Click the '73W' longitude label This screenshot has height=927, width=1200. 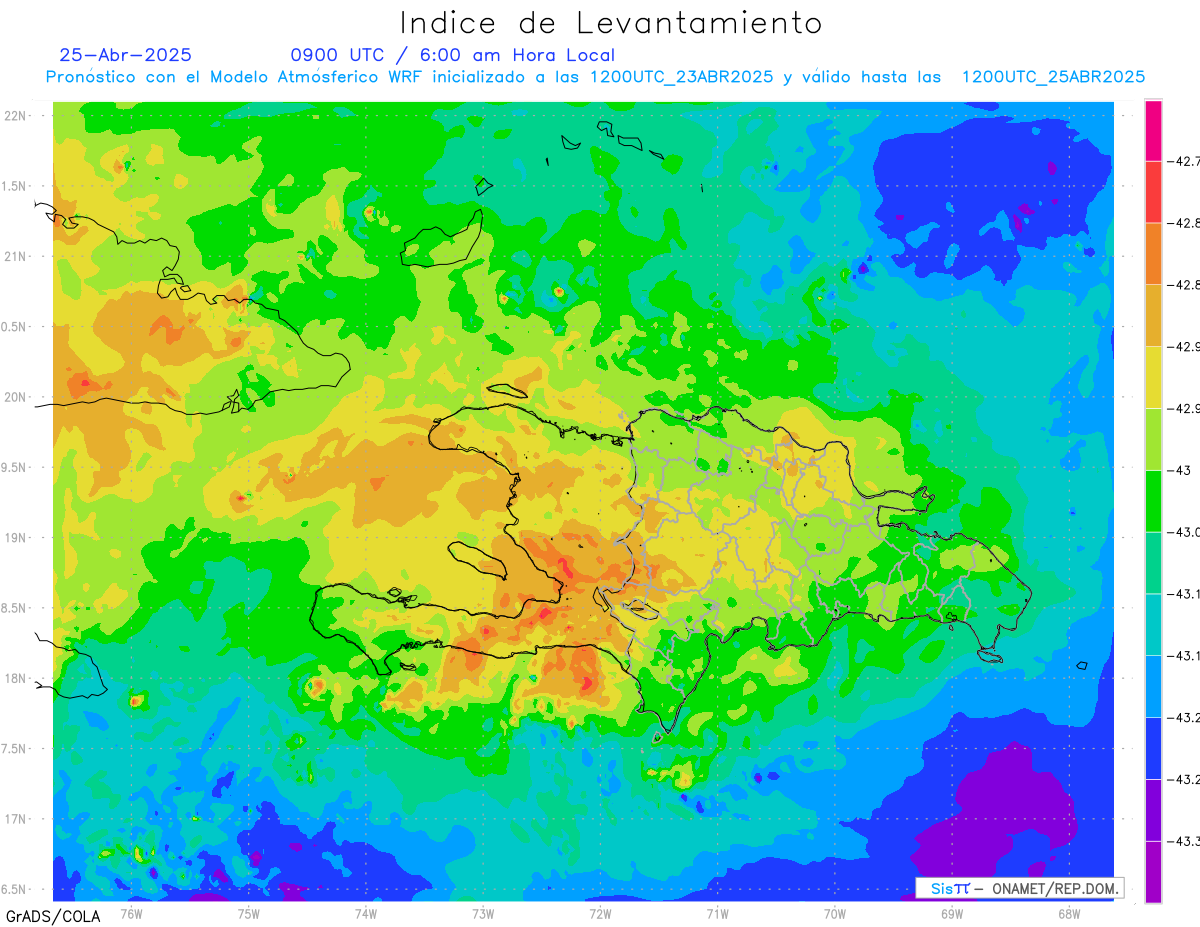click(483, 913)
